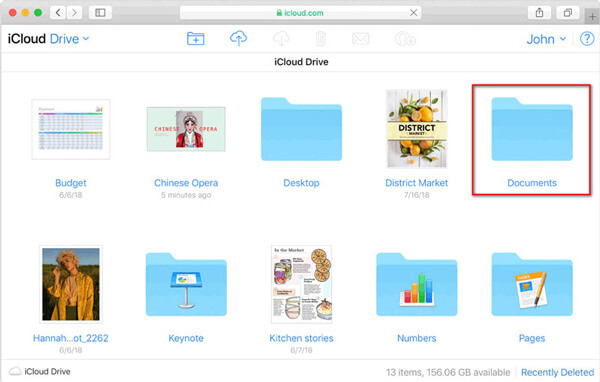
Task: Click the New Folder icon in the toolbar
Action: (196, 39)
